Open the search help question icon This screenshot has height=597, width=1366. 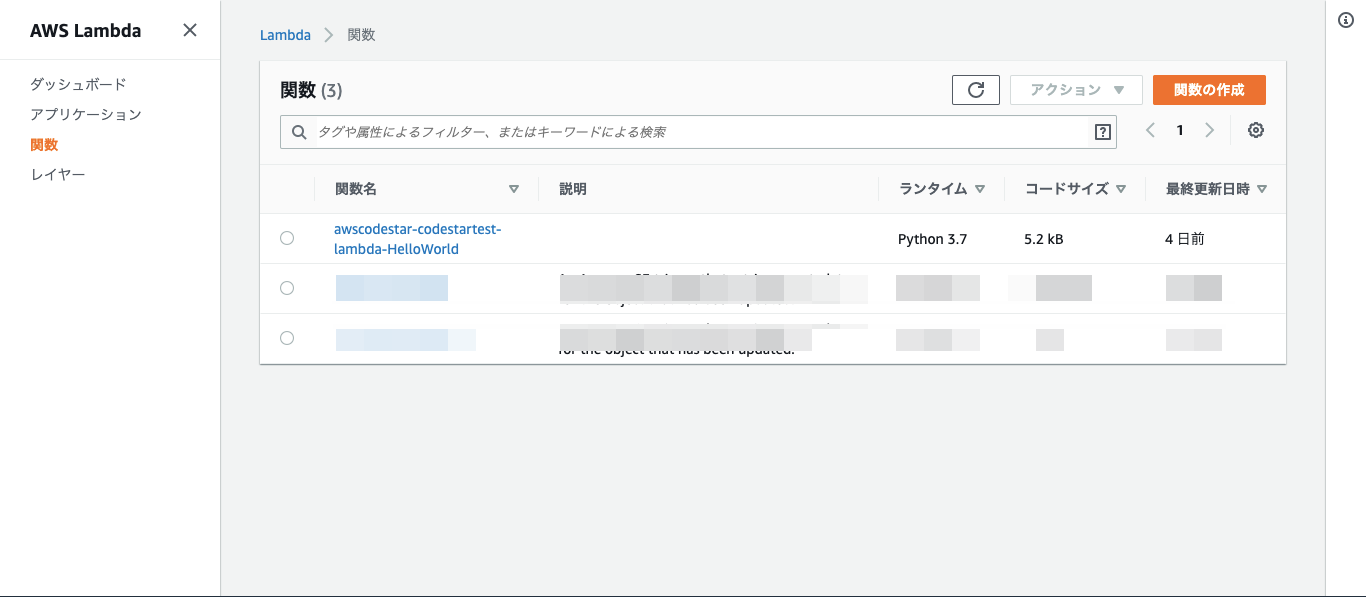tap(1103, 132)
